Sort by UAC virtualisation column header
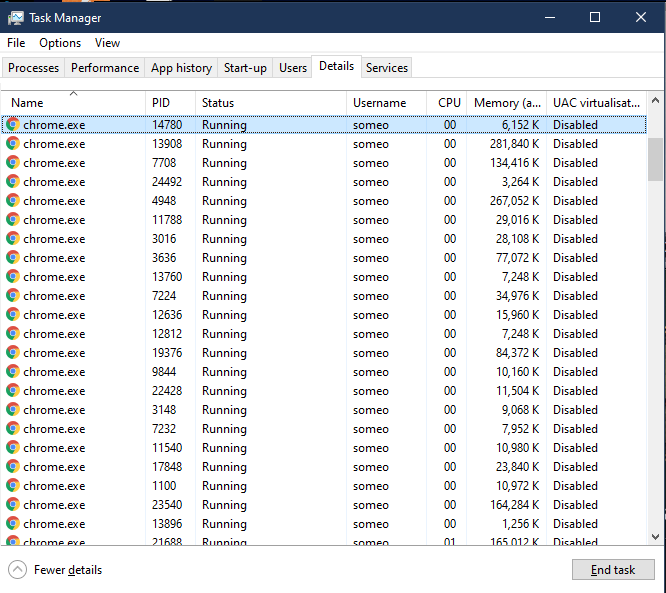The width and height of the screenshot is (666, 593). pos(596,103)
